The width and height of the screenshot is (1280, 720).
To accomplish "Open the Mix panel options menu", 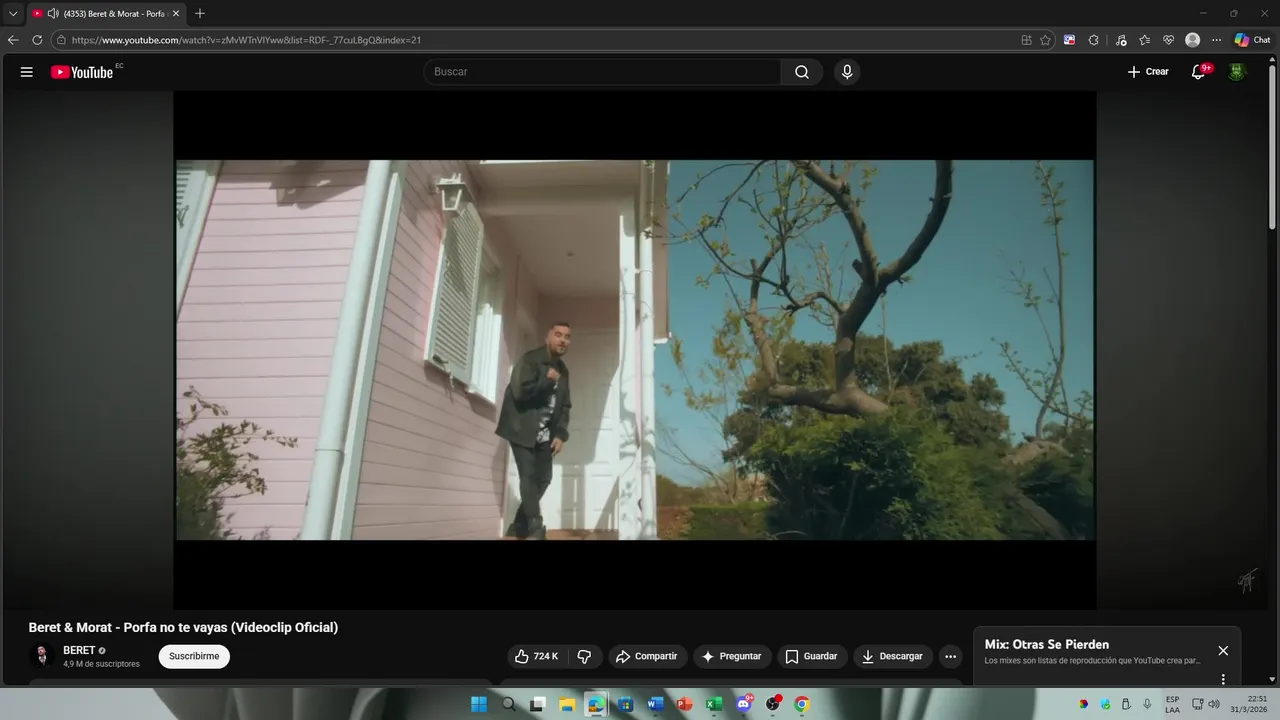I will (x=1222, y=679).
